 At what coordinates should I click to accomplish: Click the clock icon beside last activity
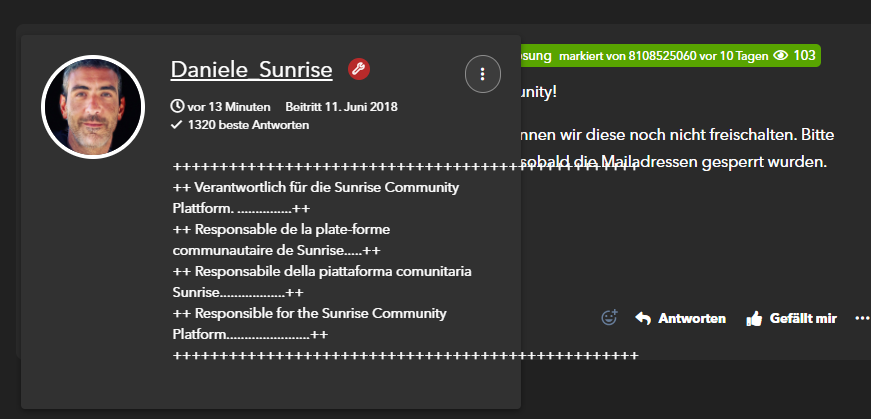click(178, 106)
